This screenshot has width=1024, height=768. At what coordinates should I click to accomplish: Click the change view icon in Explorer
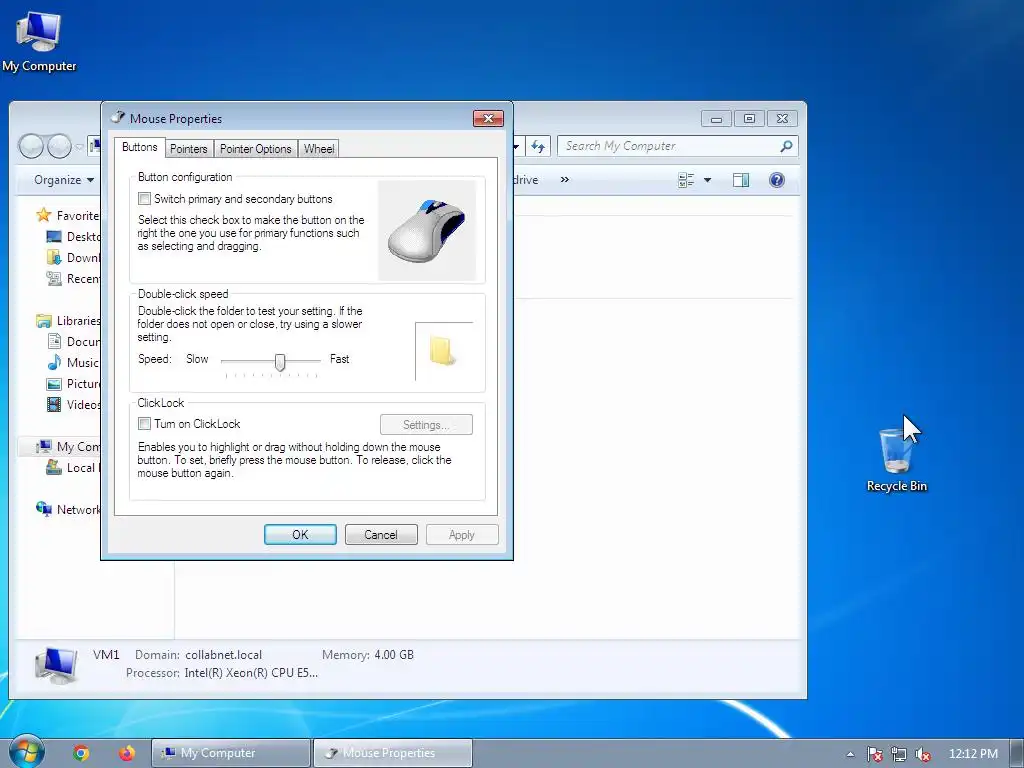[686, 180]
